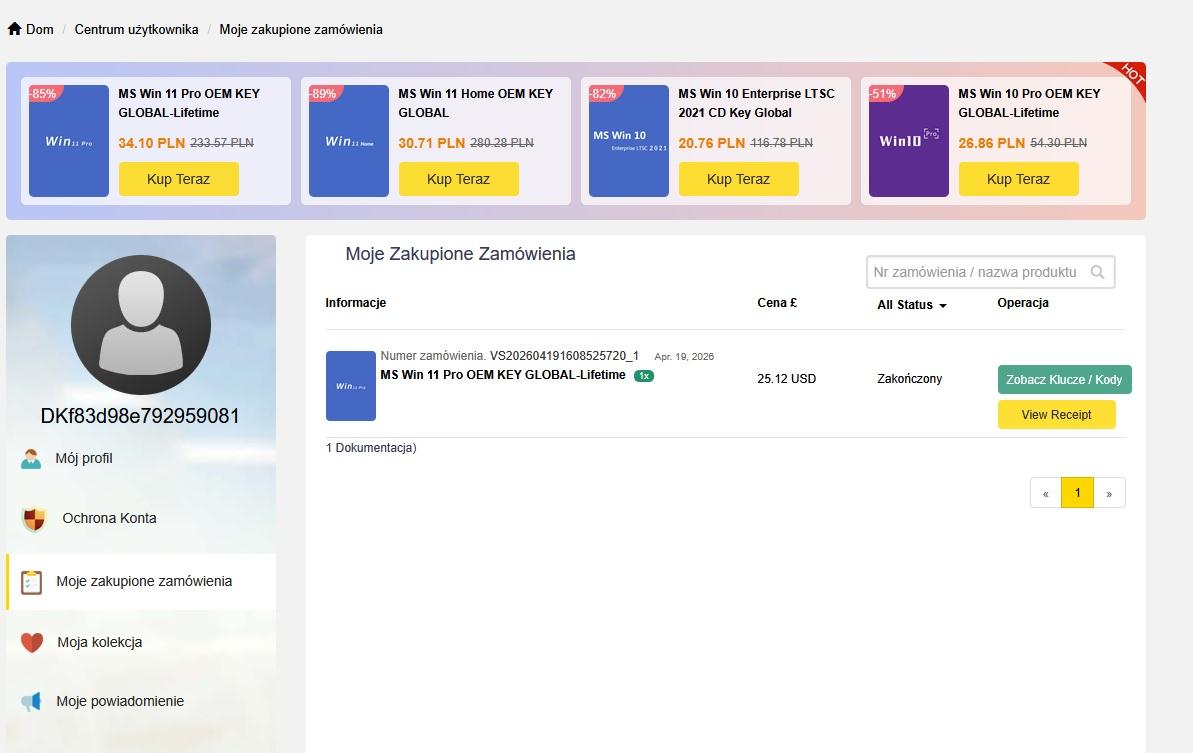Go to previous page with « arrow

(x=1046, y=493)
